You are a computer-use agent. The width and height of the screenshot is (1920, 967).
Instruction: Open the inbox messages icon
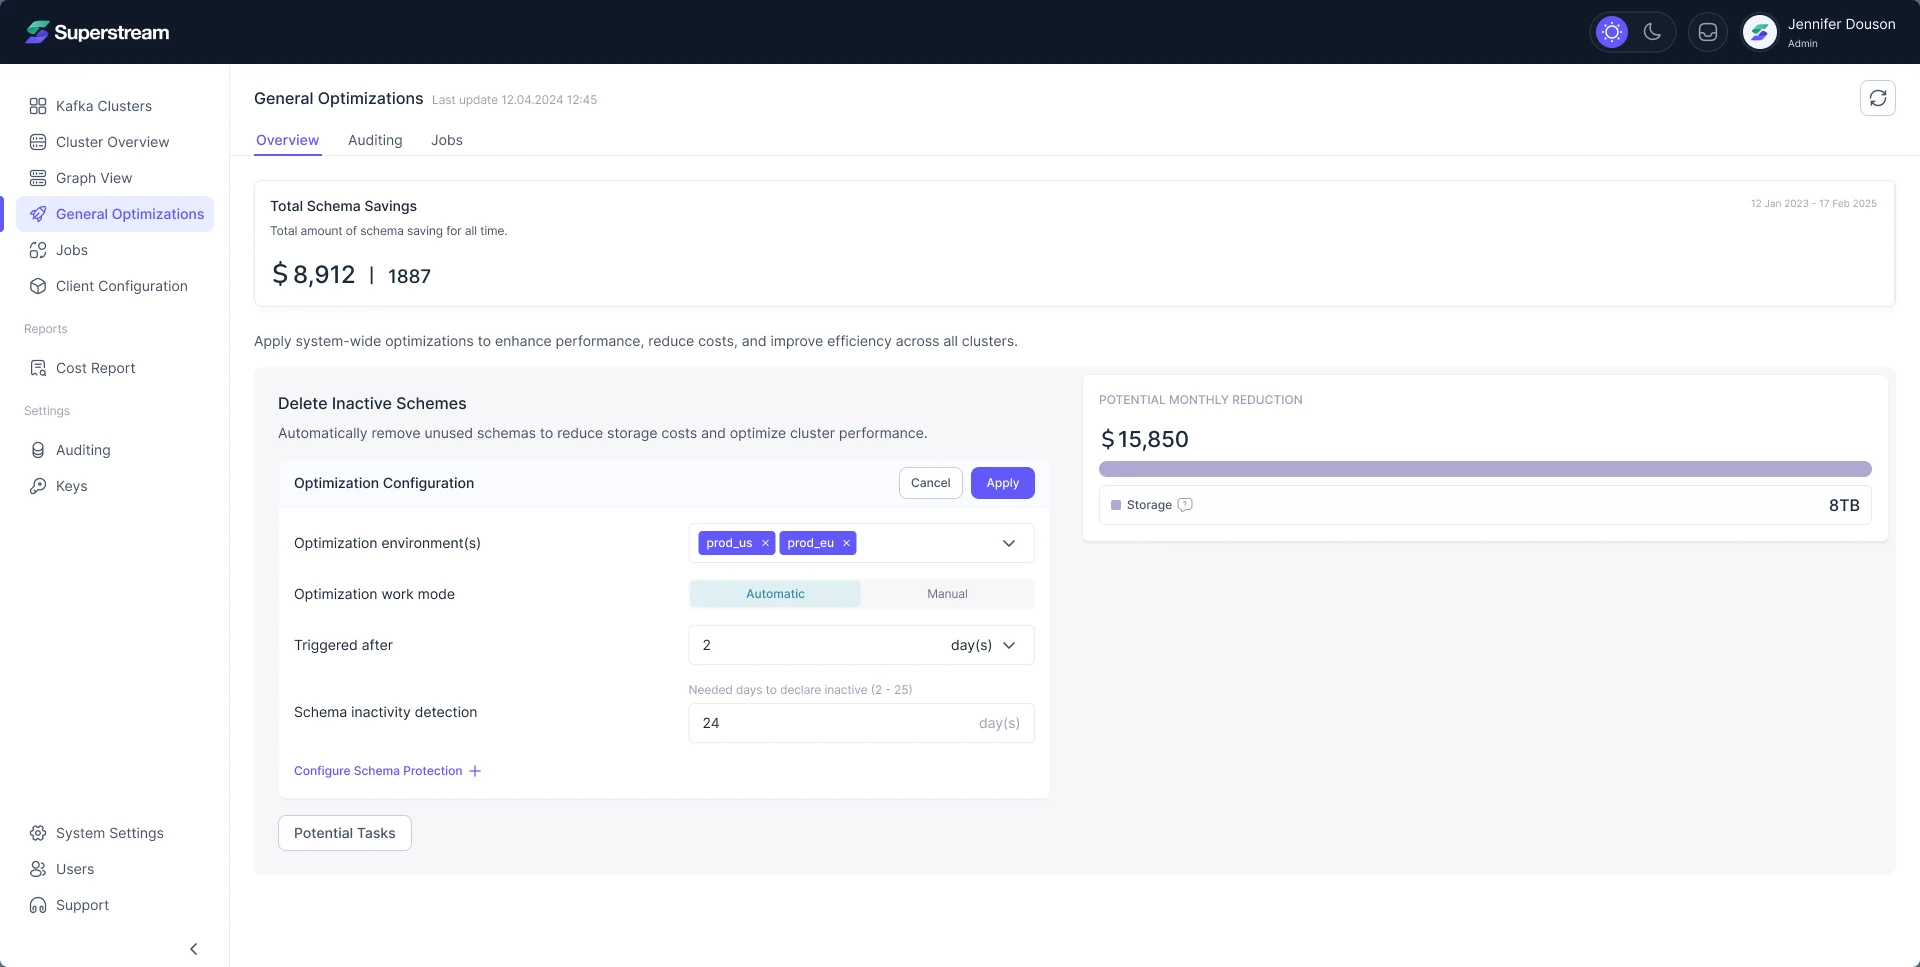coord(1708,32)
